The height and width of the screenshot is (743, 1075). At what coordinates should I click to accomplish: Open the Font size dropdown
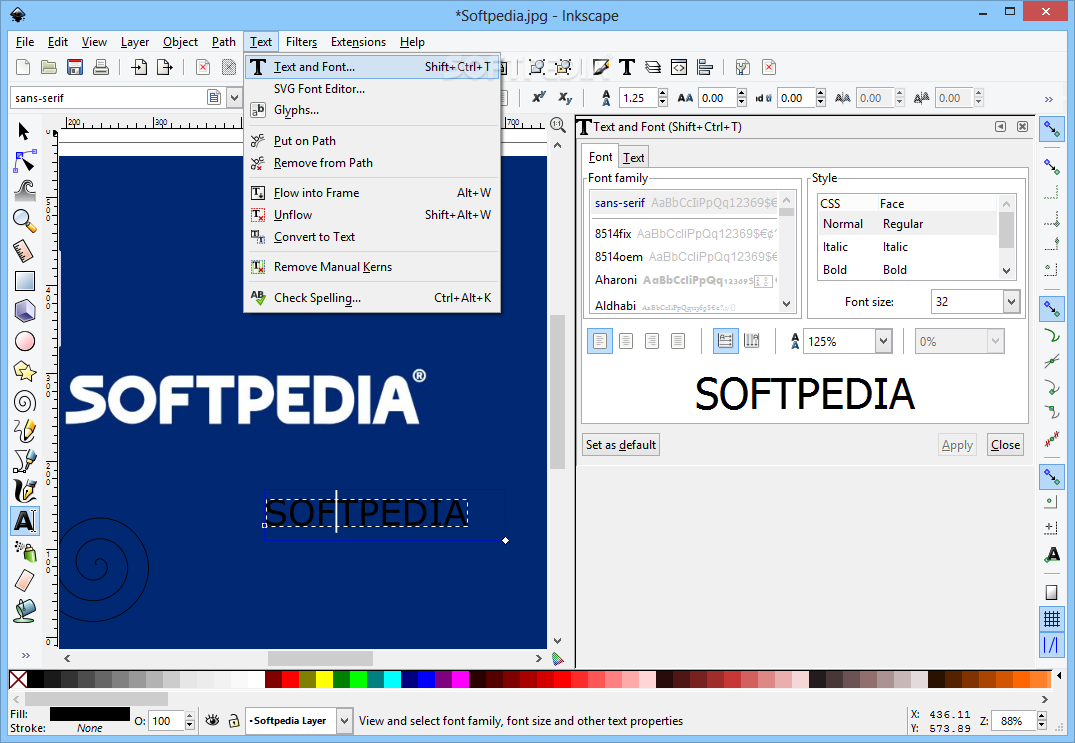pos(1011,302)
